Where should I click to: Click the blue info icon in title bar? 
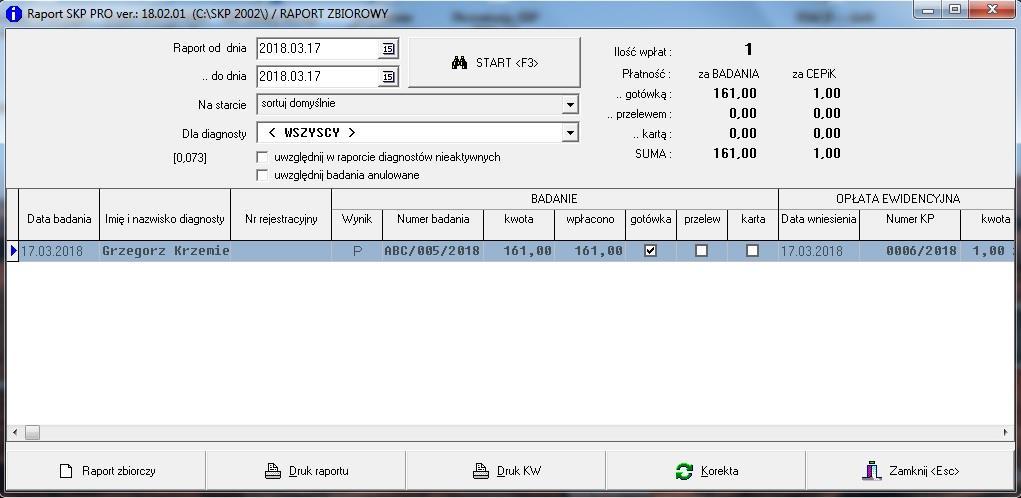(x=13, y=13)
